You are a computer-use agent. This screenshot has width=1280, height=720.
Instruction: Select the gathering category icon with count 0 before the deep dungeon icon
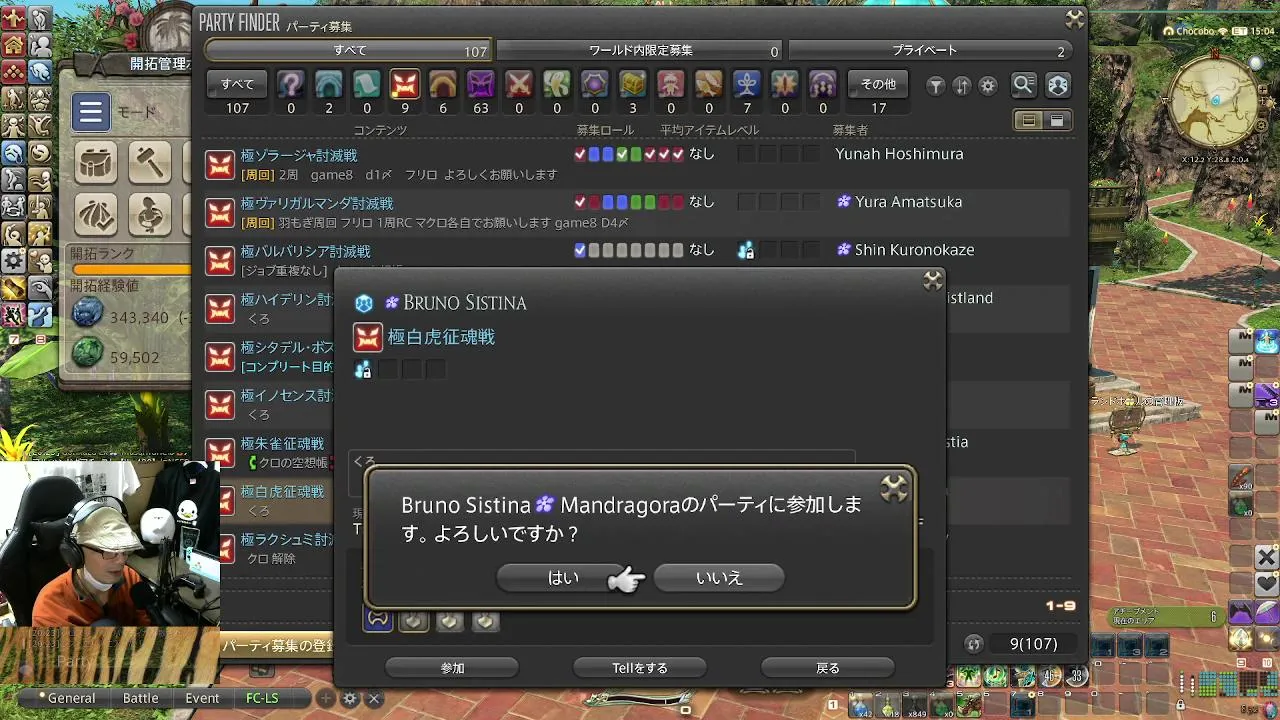click(709, 84)
